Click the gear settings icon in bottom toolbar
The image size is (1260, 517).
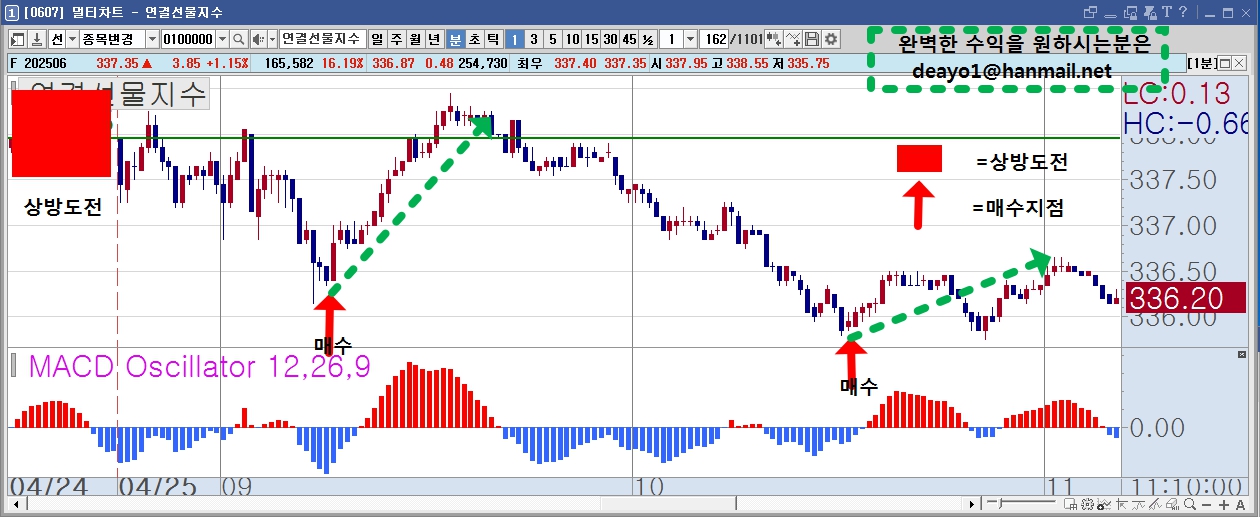[x=1087, y=504]
